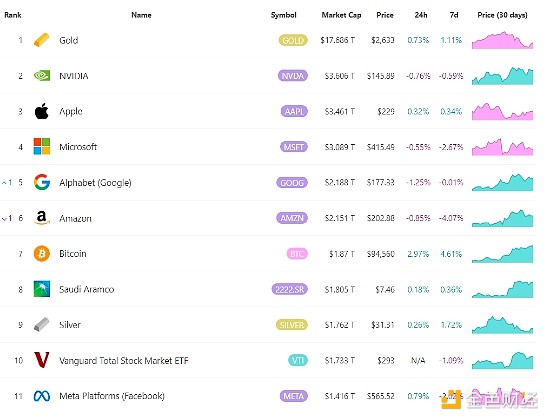The width and height of the screenshot is (549, 420).
Task: Sort by the Name column header
Action: pos(141,15)
